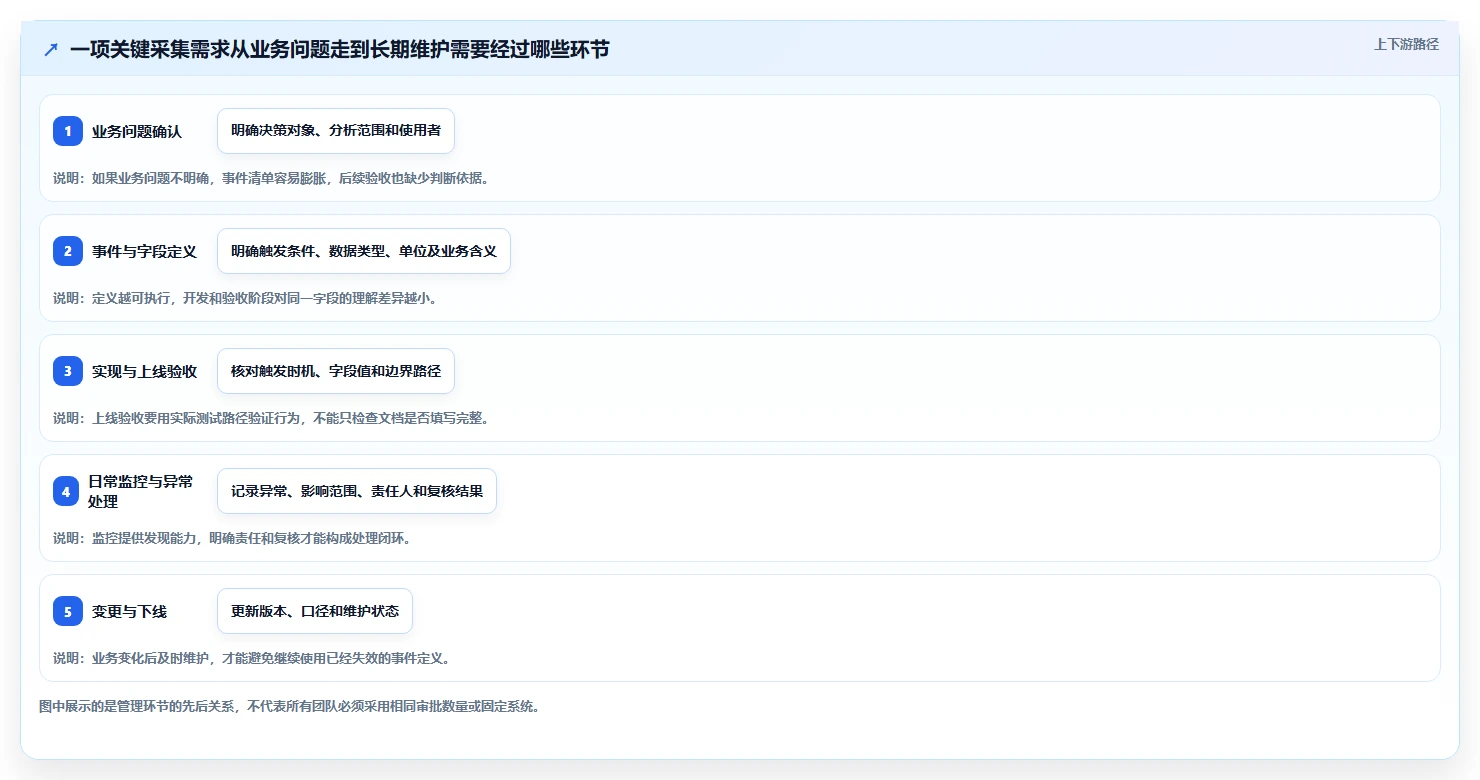Click step number badge 5
Viewport: 1480px width, 780px height.
[x=68, y=611]
